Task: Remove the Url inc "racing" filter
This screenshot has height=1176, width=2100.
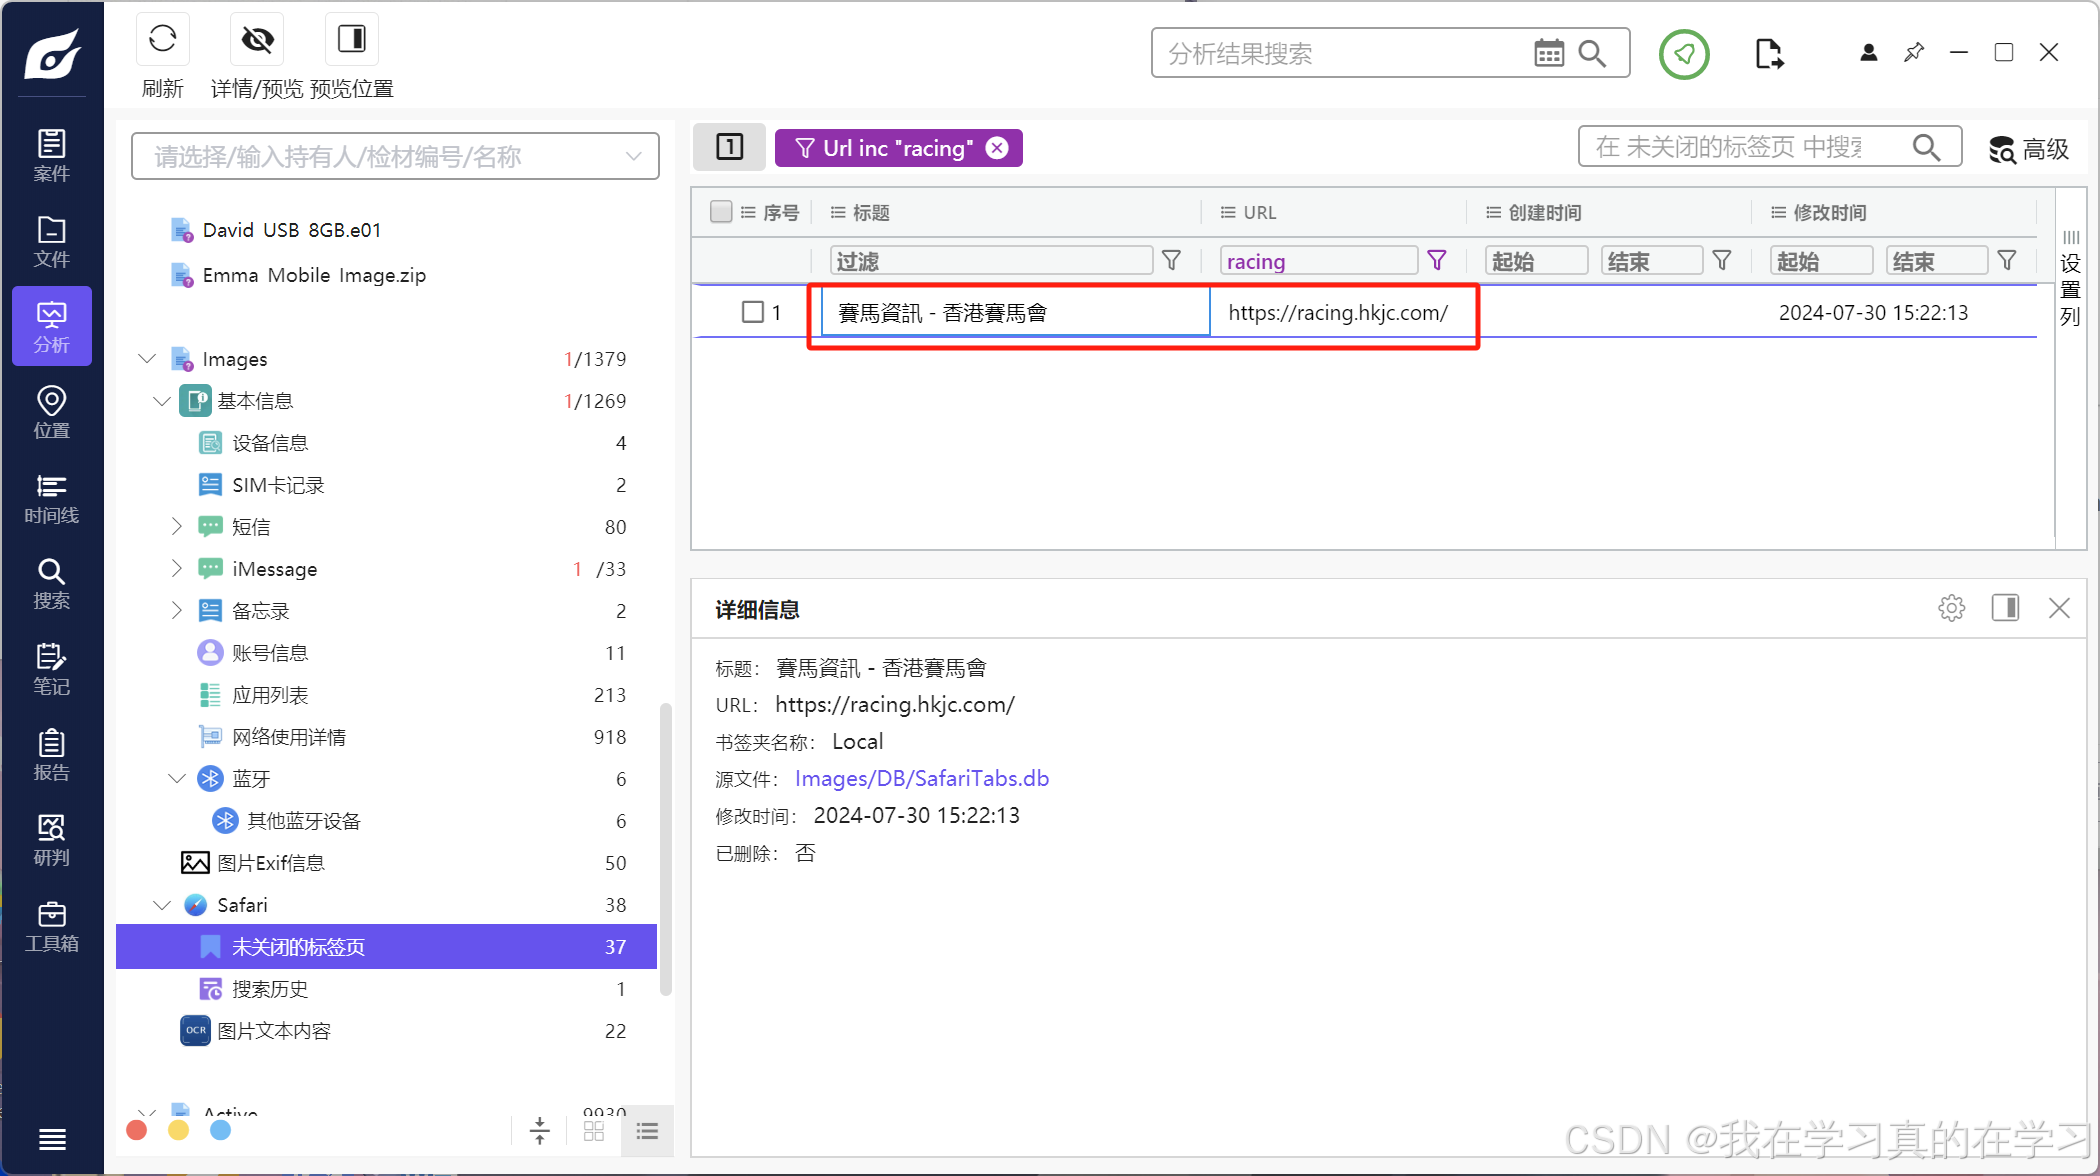Action: (x=997, y=148)
